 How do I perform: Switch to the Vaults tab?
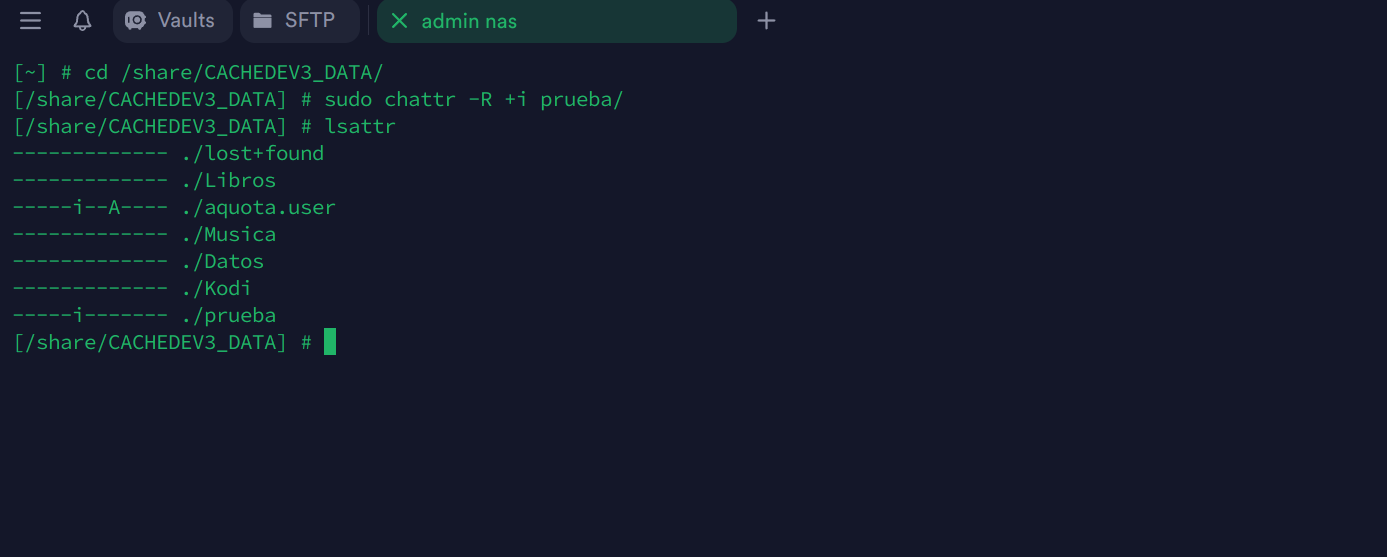pyautogui.click(x=185, y=21)
